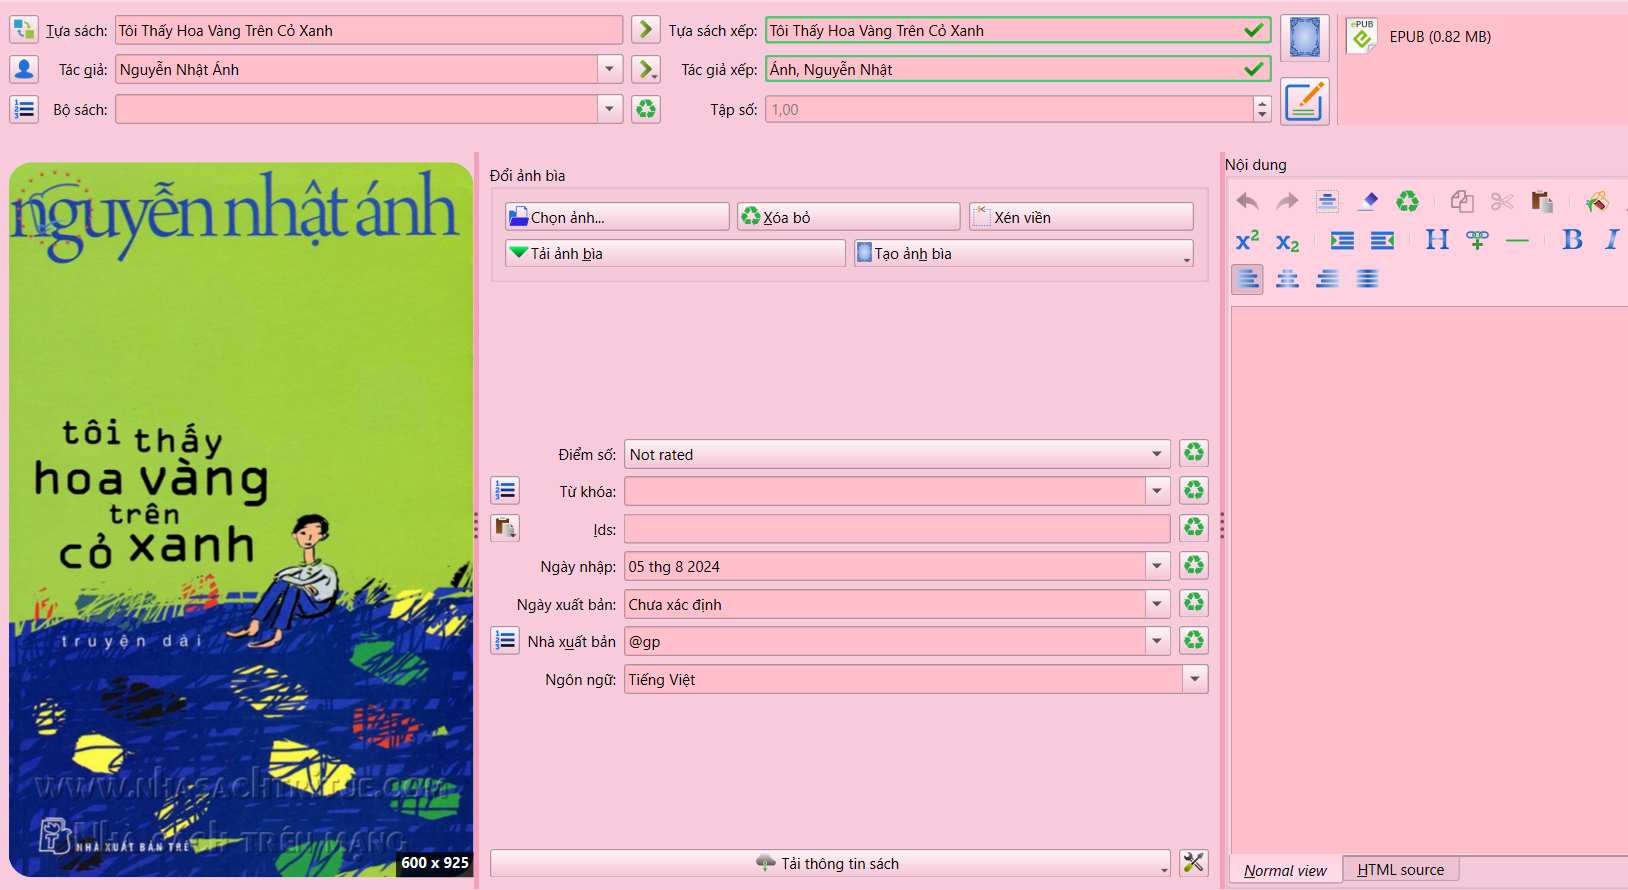Click the arrow to auto-fill author sort
Screen dimensions: 1628x890
[x=646, y=69]
